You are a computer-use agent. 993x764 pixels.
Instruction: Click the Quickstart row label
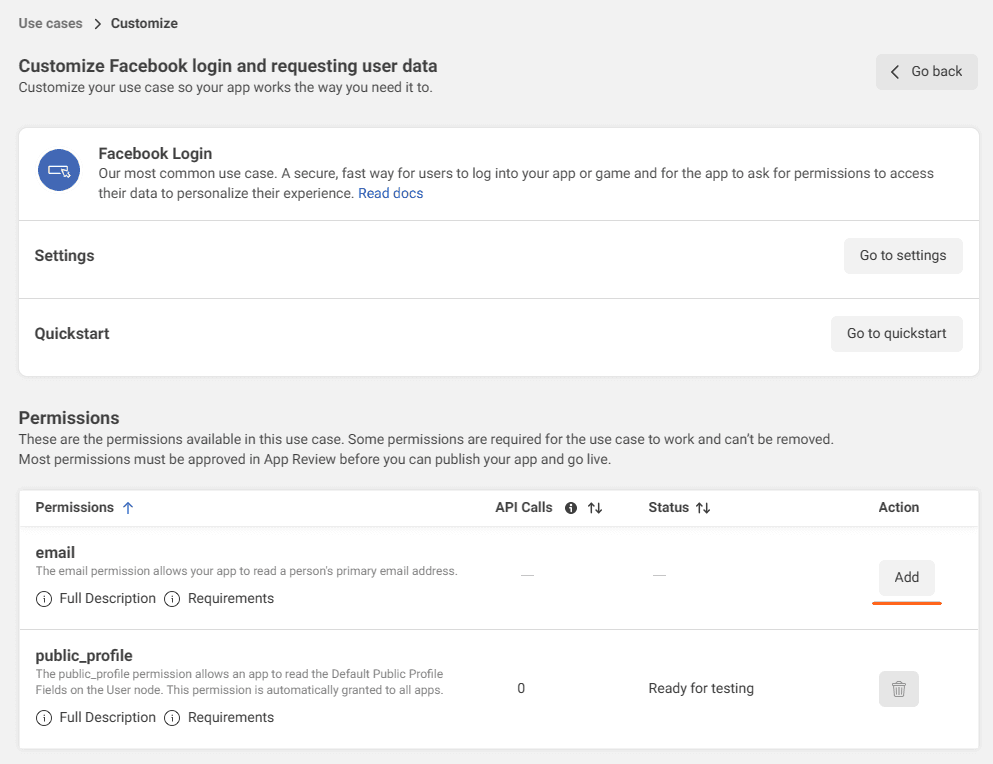pos(72,334)
